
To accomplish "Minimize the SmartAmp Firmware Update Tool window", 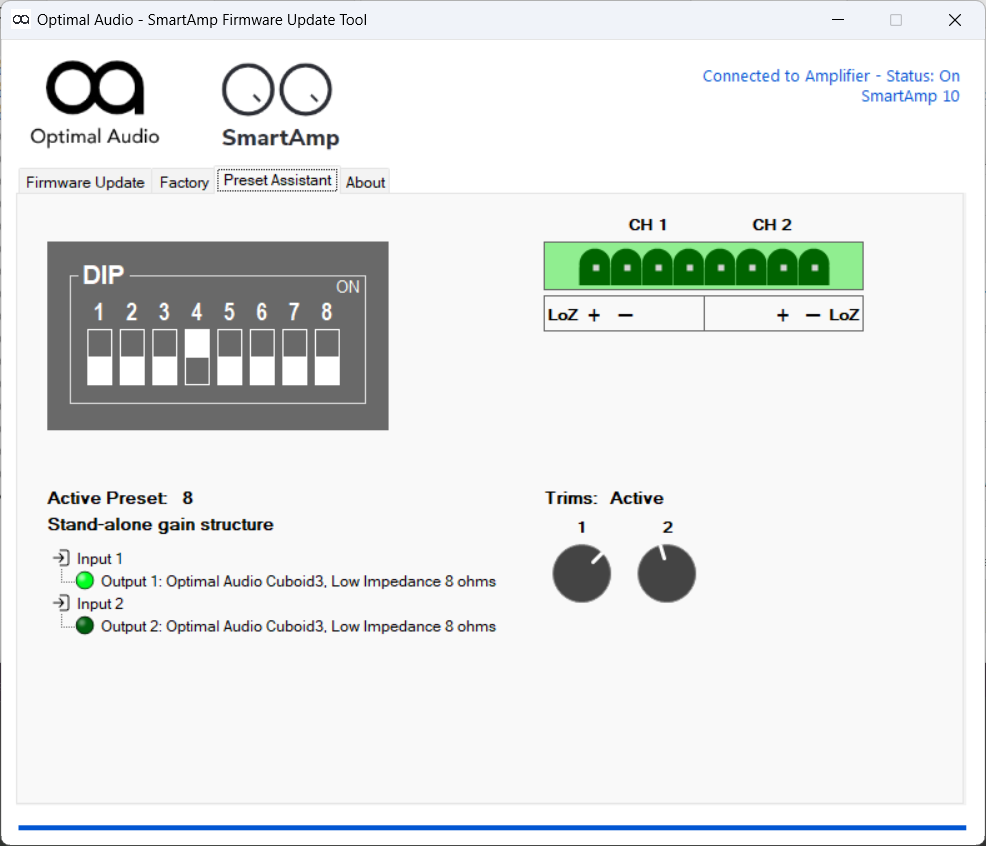I will [x=838, y=19].
